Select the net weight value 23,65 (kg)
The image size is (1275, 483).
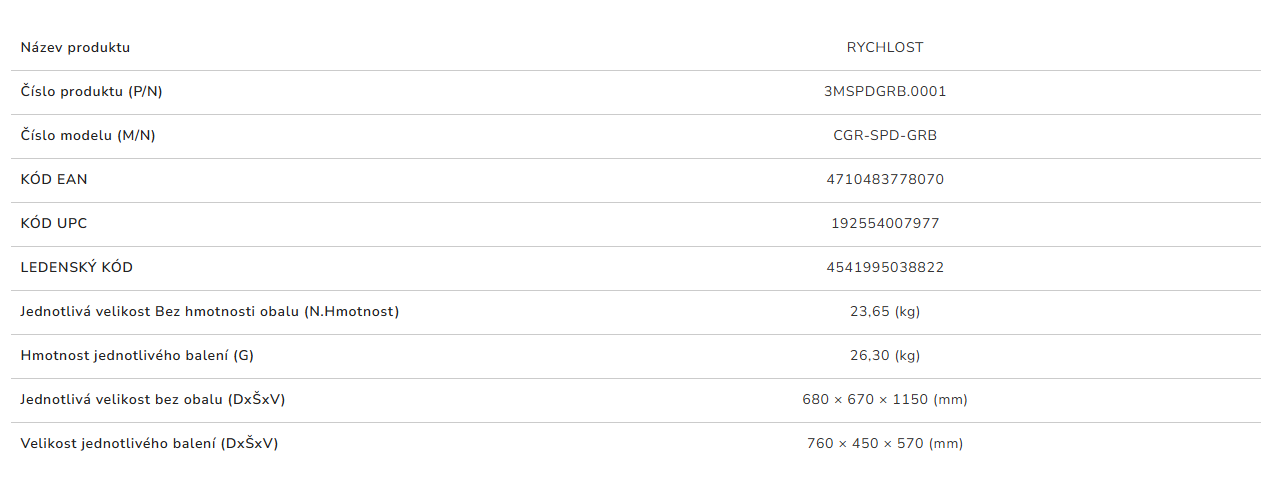pos(885,311)
